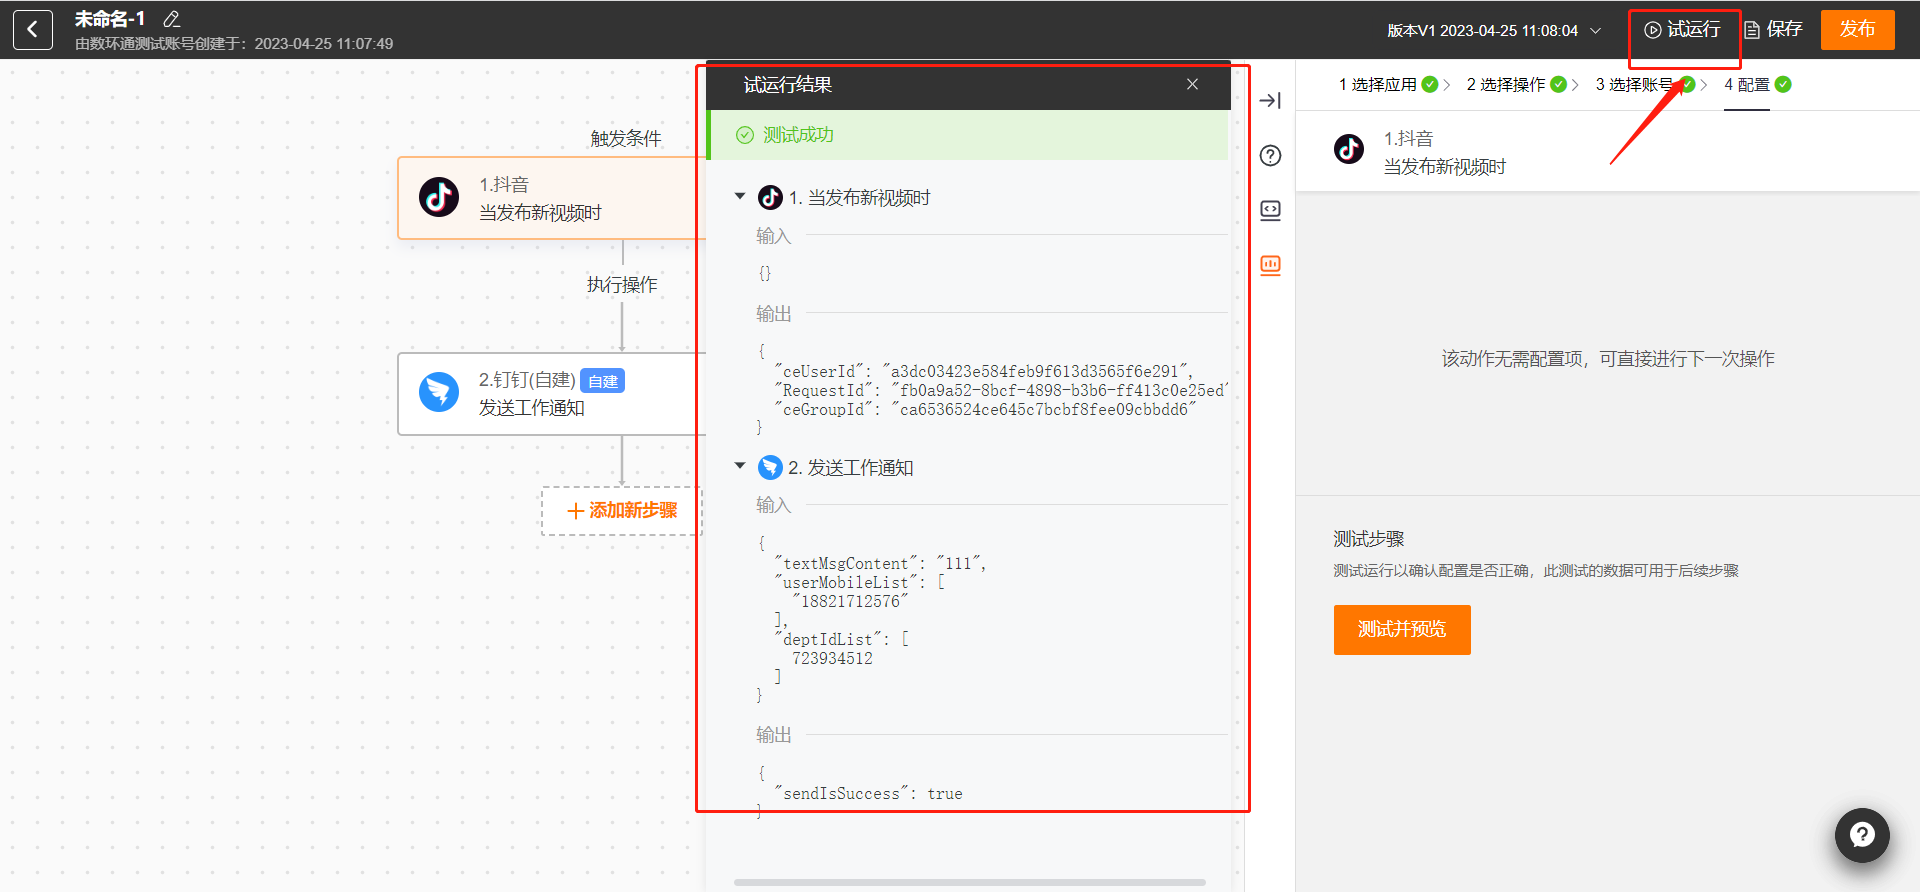The width and height of the screenshot is (1920, 892).
Task: Click the orange Publish button
Action: pyautogui.click(x=1857, y=30)
